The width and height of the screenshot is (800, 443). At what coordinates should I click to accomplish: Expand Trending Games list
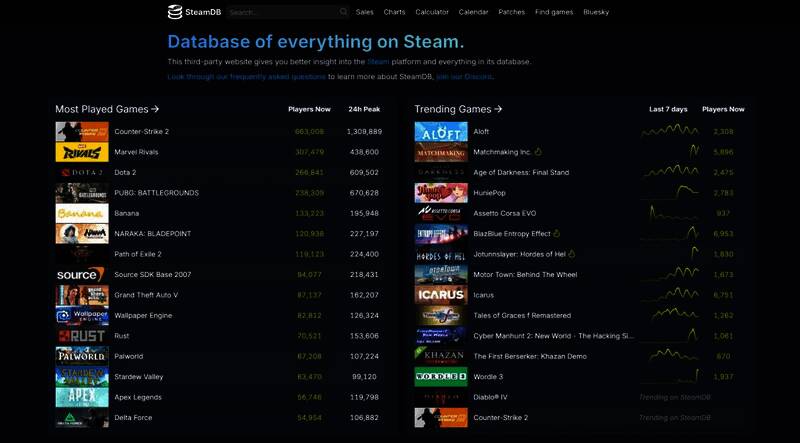click(x=458, y=109)
